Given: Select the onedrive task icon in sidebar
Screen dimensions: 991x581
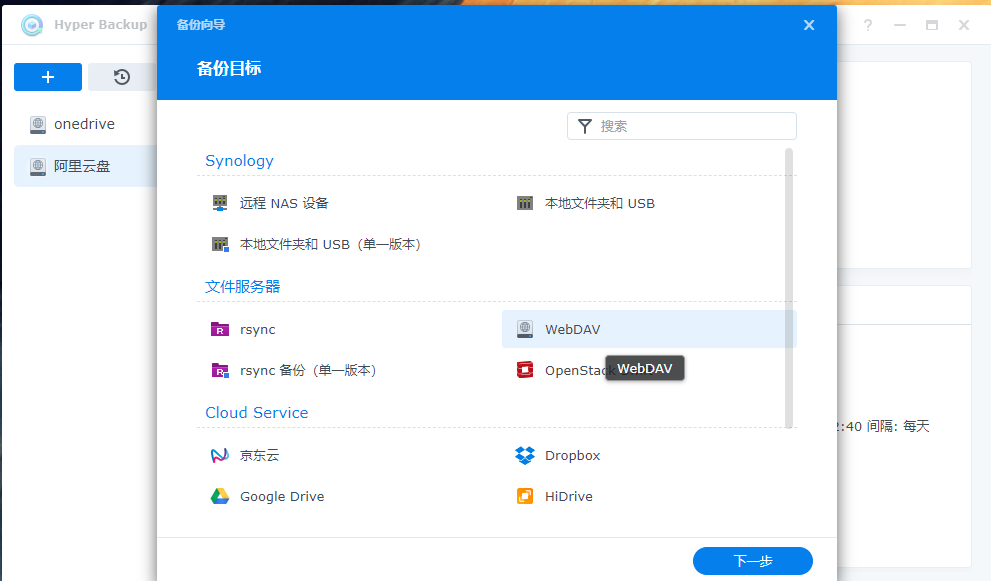Looking at the screenshot, I should point(38,125).
